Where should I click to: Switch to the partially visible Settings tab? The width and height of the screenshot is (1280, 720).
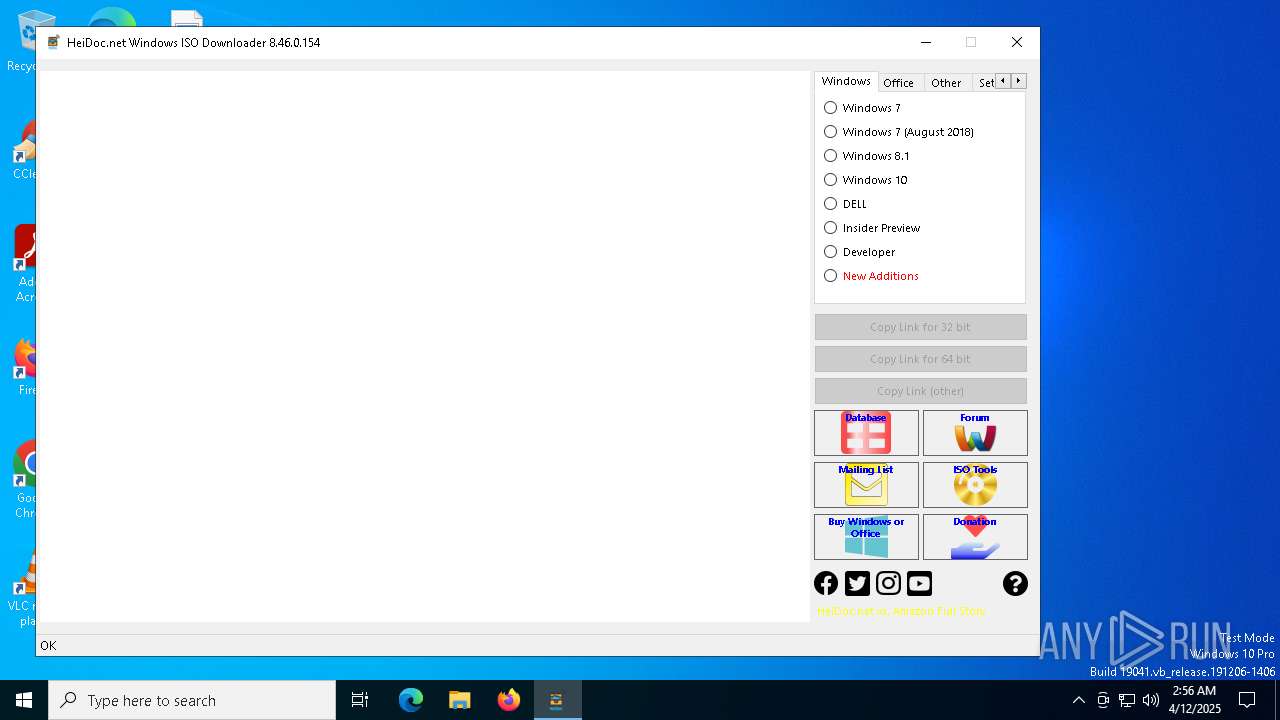tap(985, 83)
